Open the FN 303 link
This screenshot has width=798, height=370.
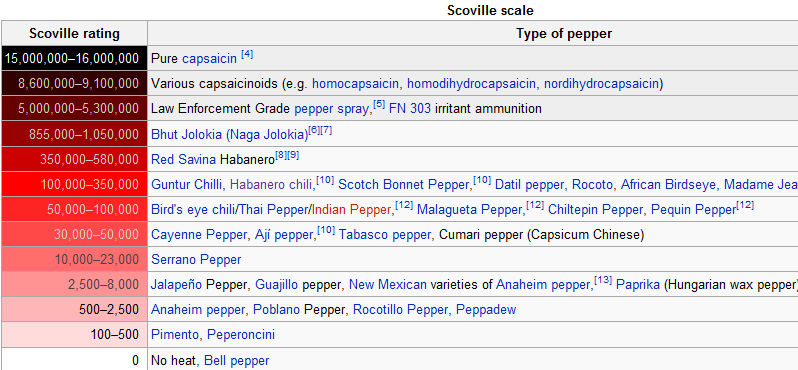[410, 109]
